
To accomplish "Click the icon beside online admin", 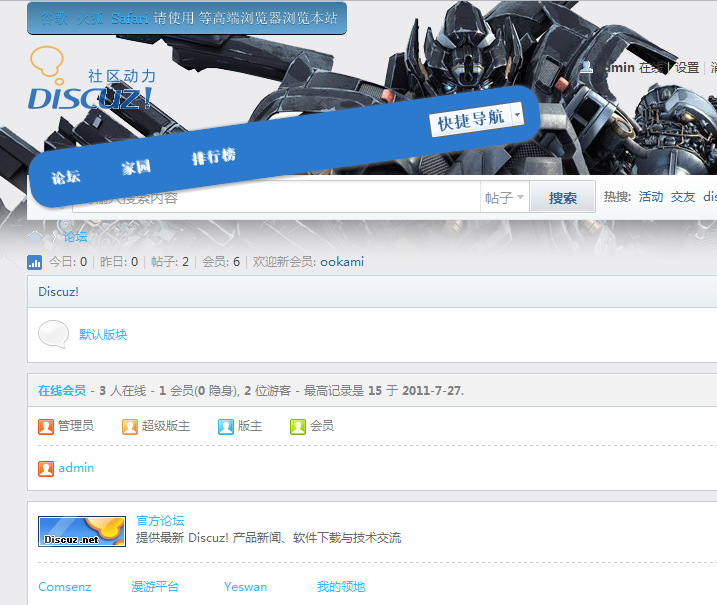I will pos(46,469).
